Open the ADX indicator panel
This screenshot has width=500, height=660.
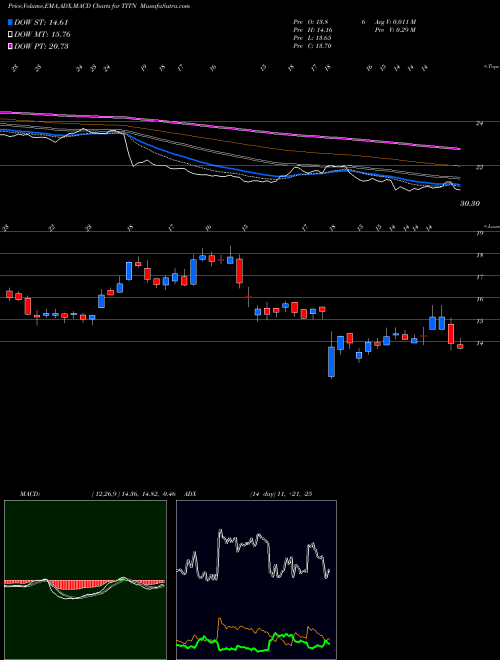tap(256, 580)
